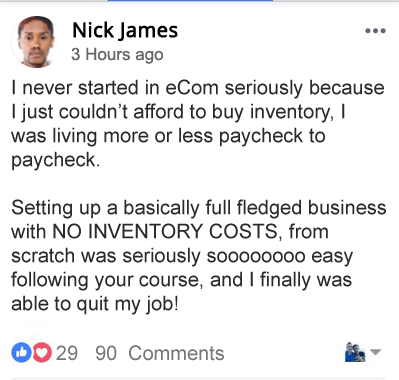The width and height of the screenshot is (399, 380).
Task: Click the Nick James name link
Action: [x=125, y=30]
